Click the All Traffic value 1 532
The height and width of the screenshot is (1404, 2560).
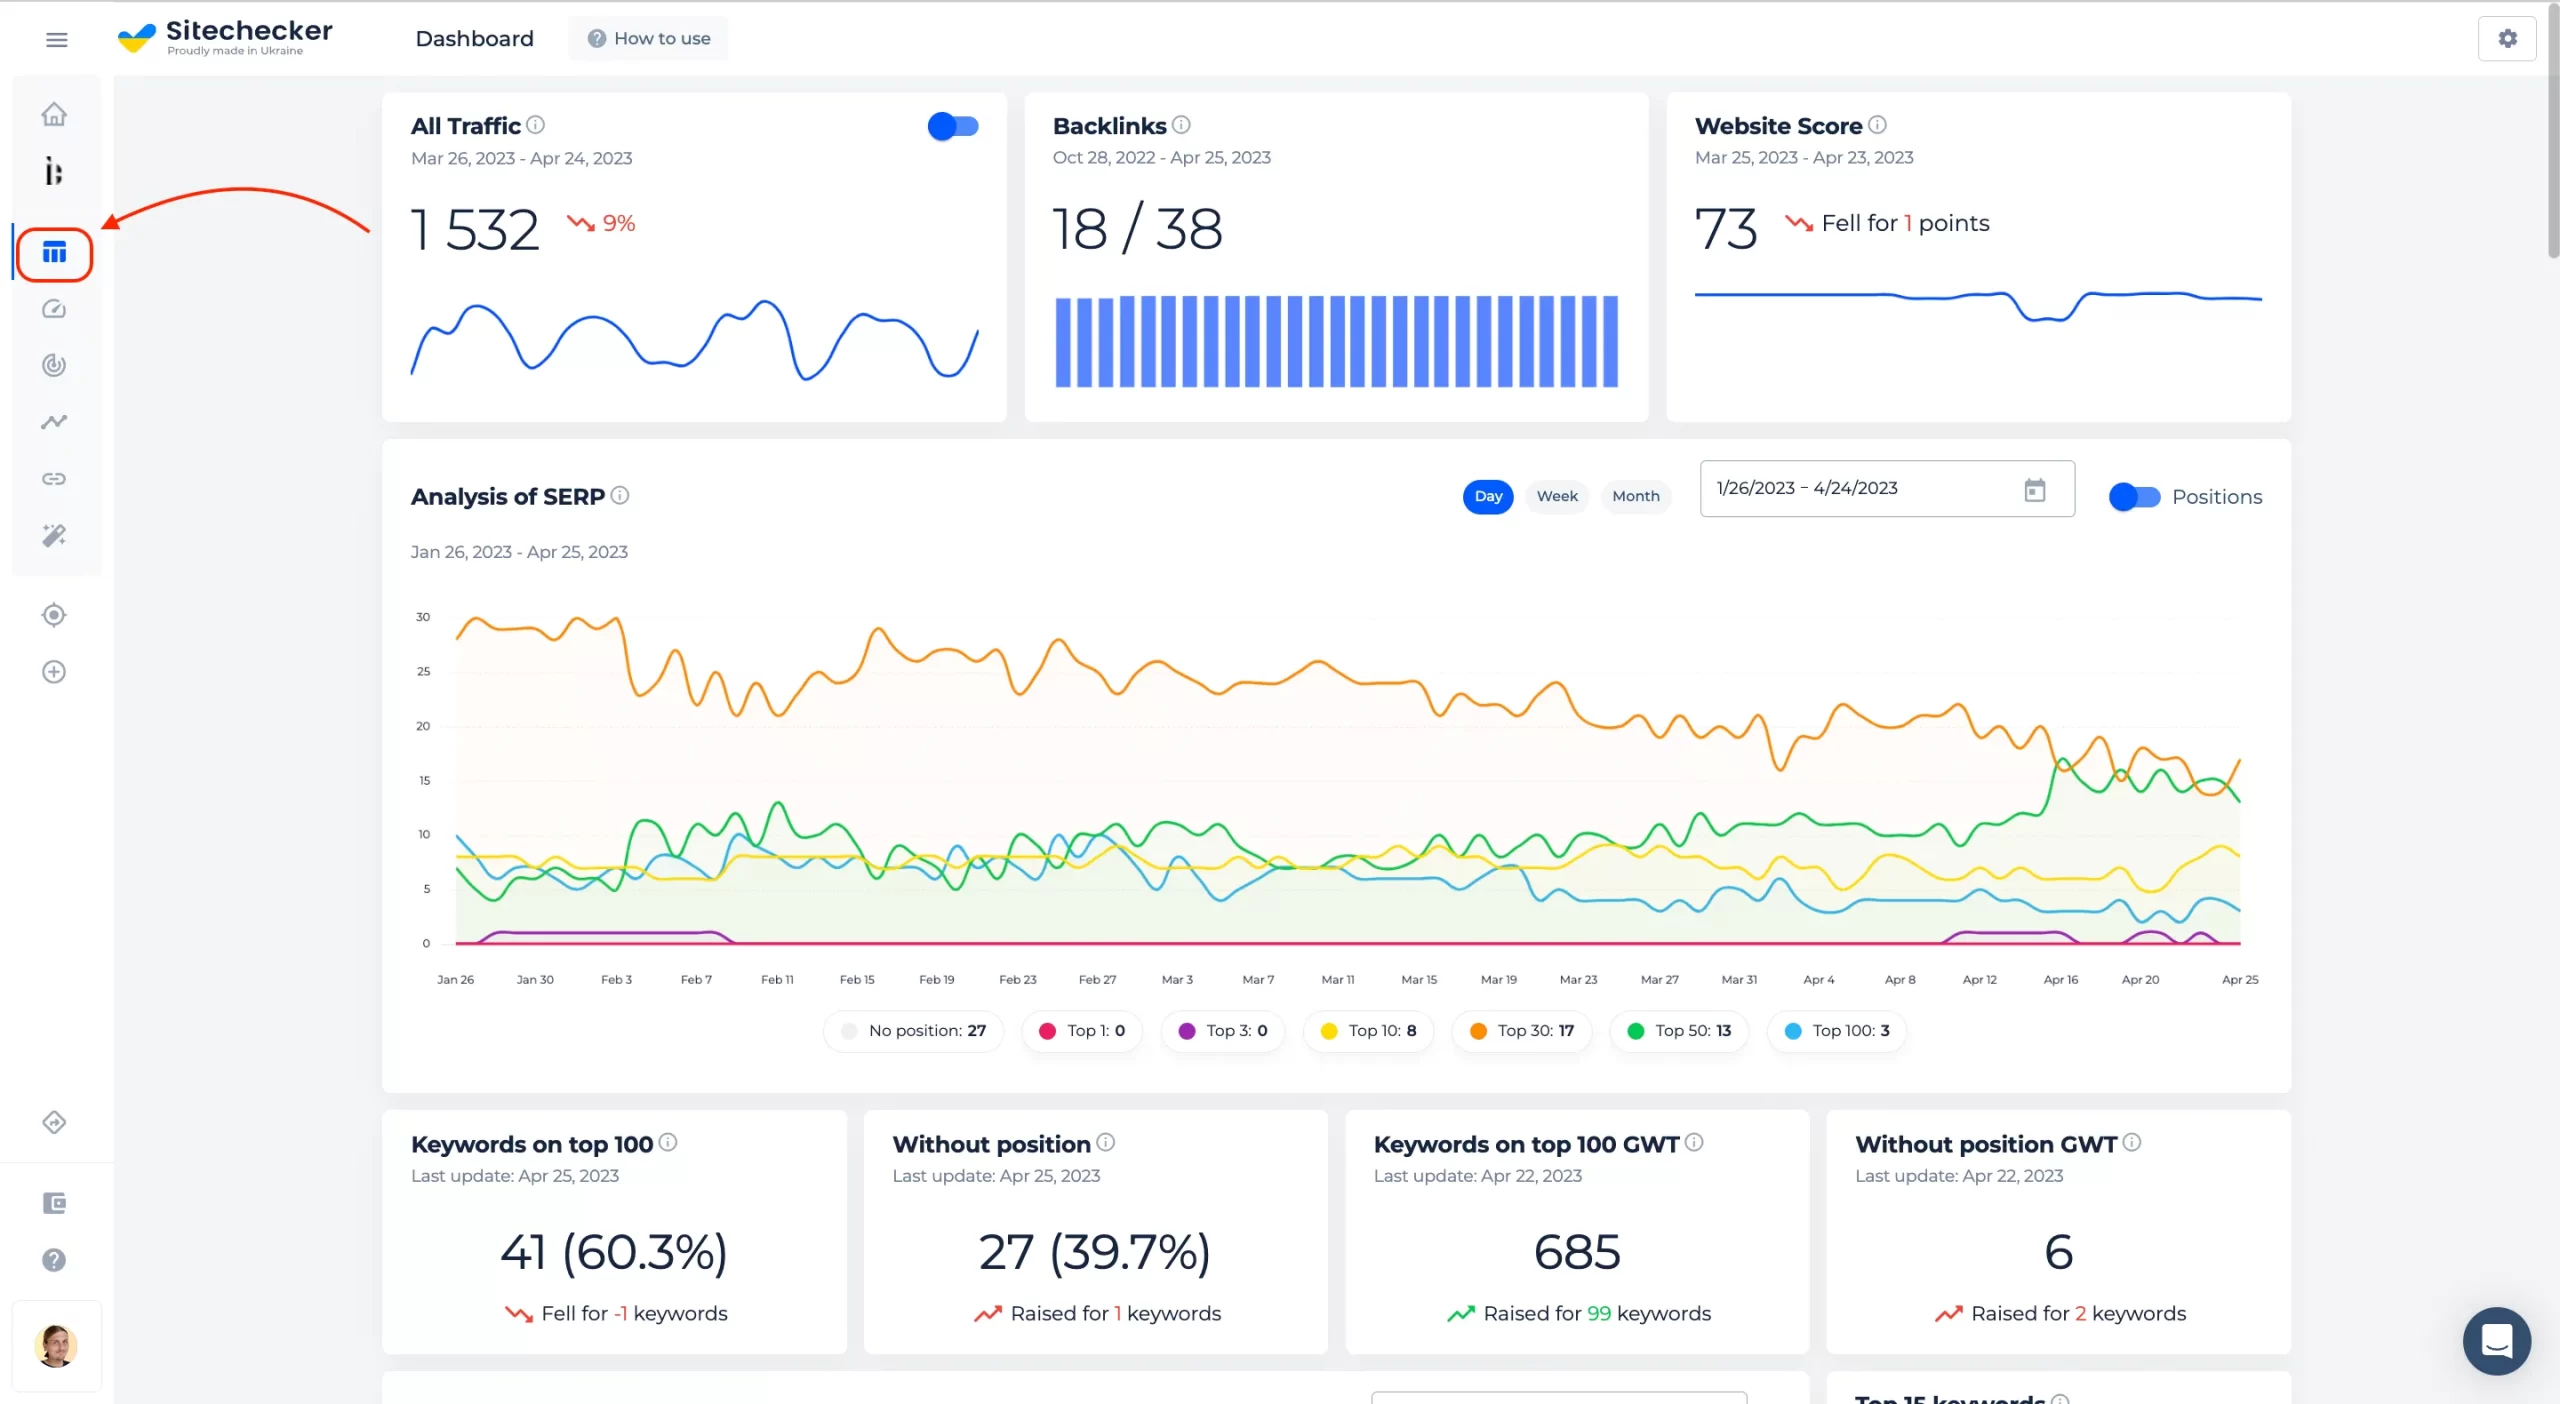(475, 230)
